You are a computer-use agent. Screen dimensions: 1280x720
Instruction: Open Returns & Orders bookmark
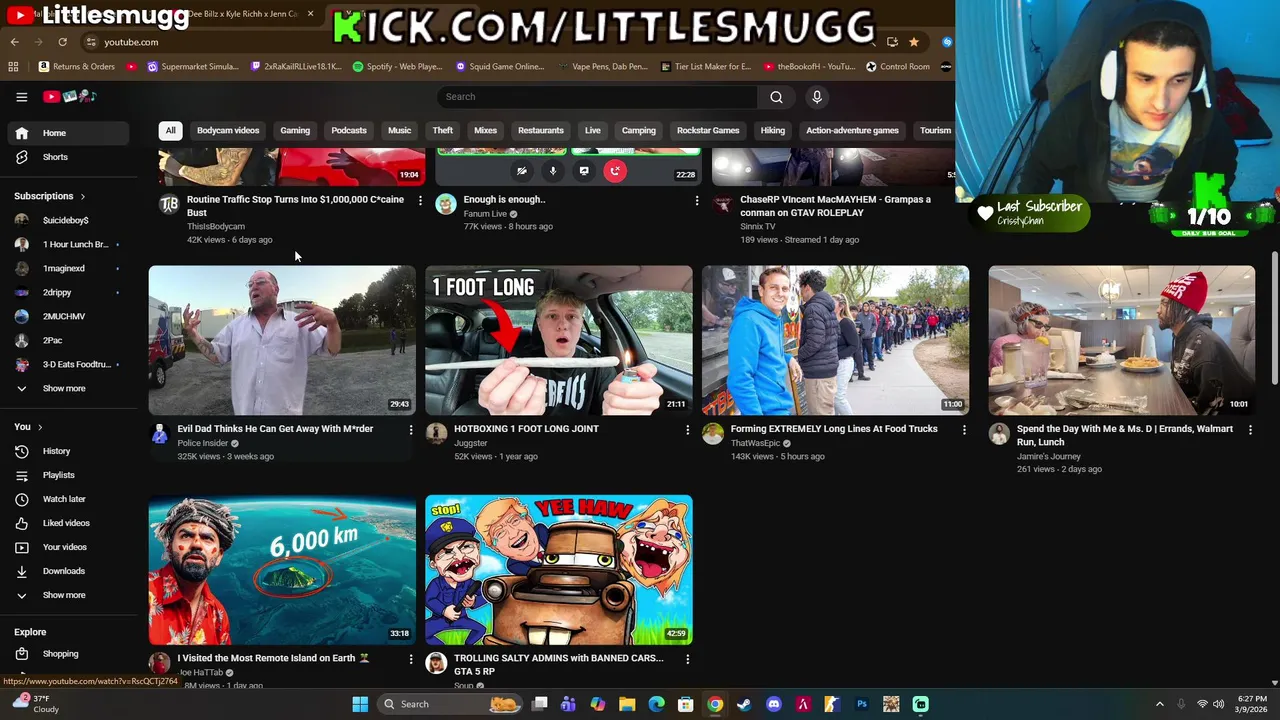pyautogui.click(x=77, y=67)
